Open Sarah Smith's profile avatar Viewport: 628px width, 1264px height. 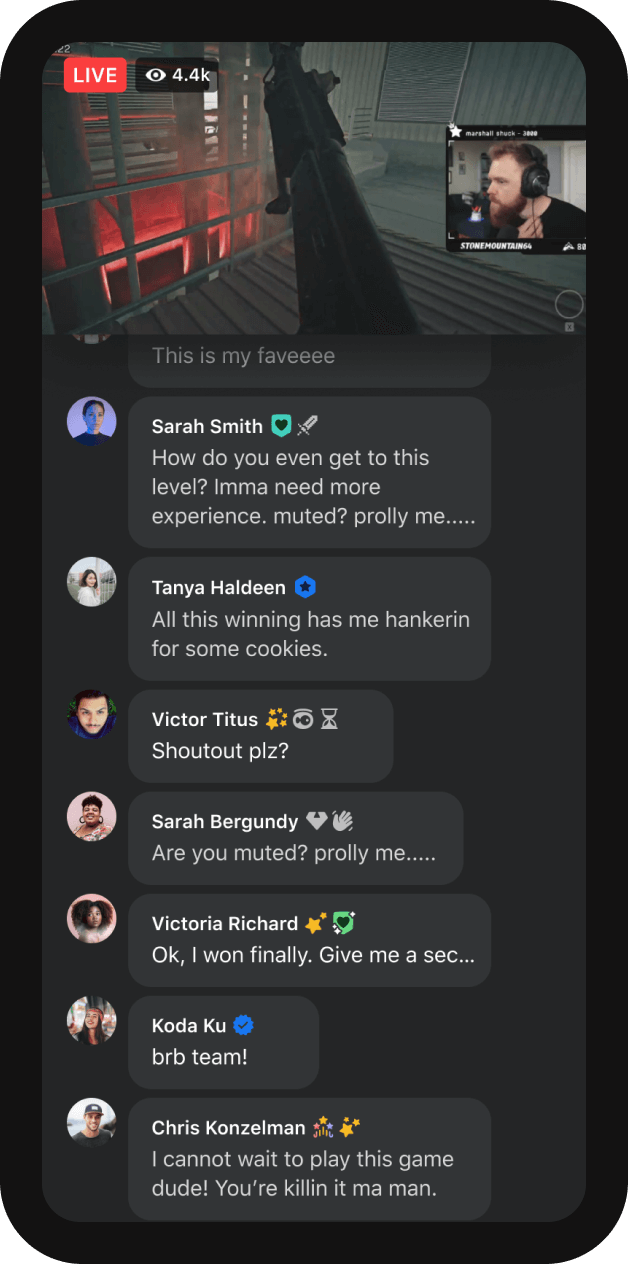point(92,421)
